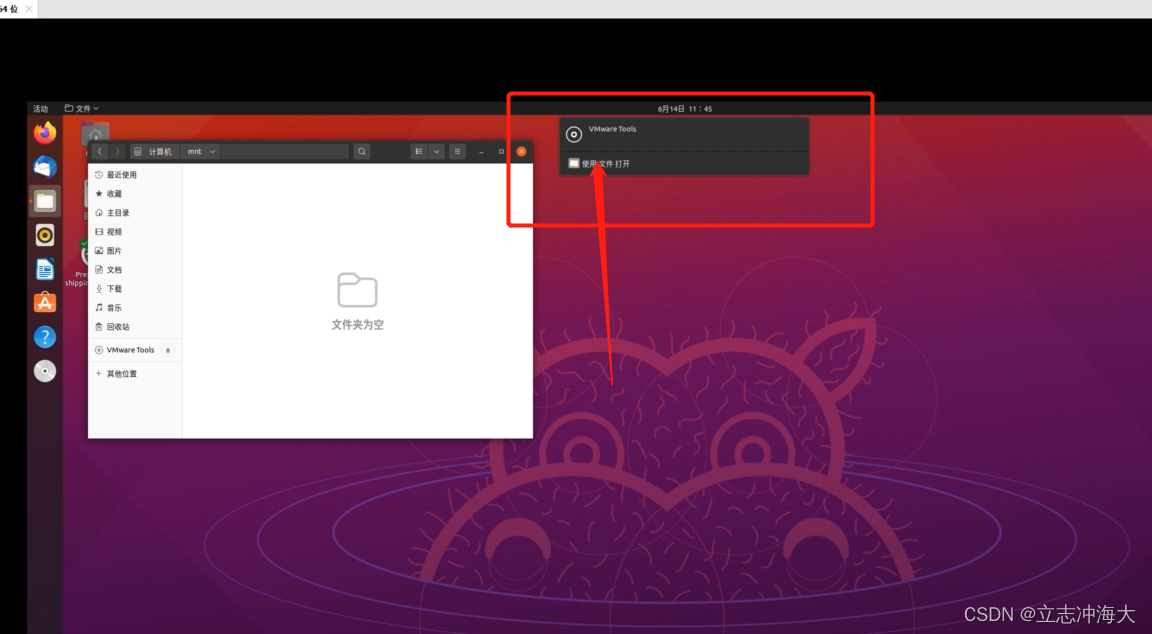Open the Home folder desktop icon

point(95,133)
